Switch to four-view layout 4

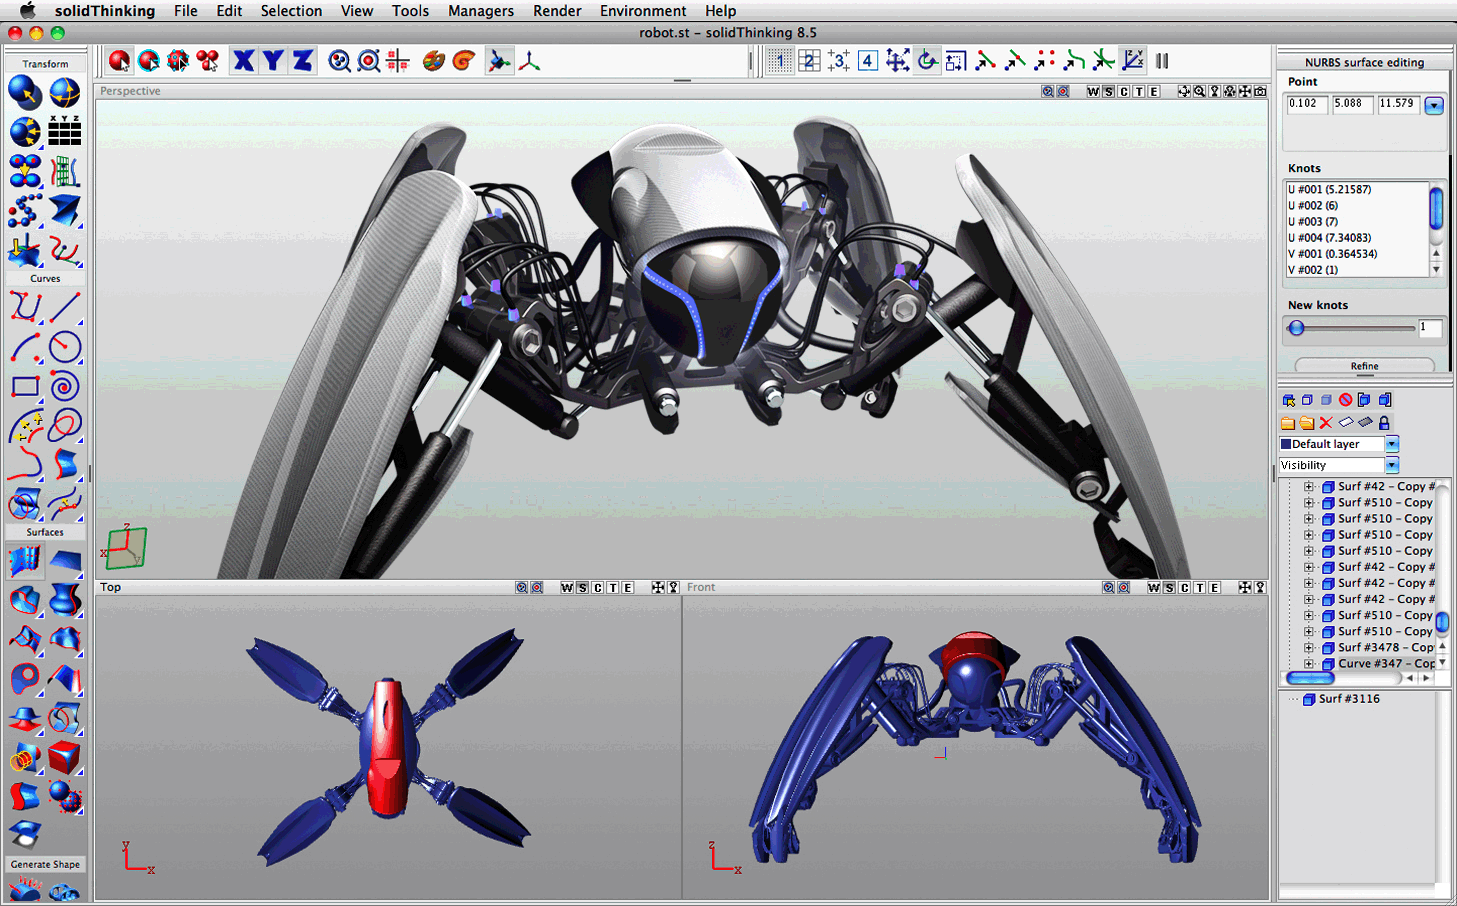[x=867, y=61]
